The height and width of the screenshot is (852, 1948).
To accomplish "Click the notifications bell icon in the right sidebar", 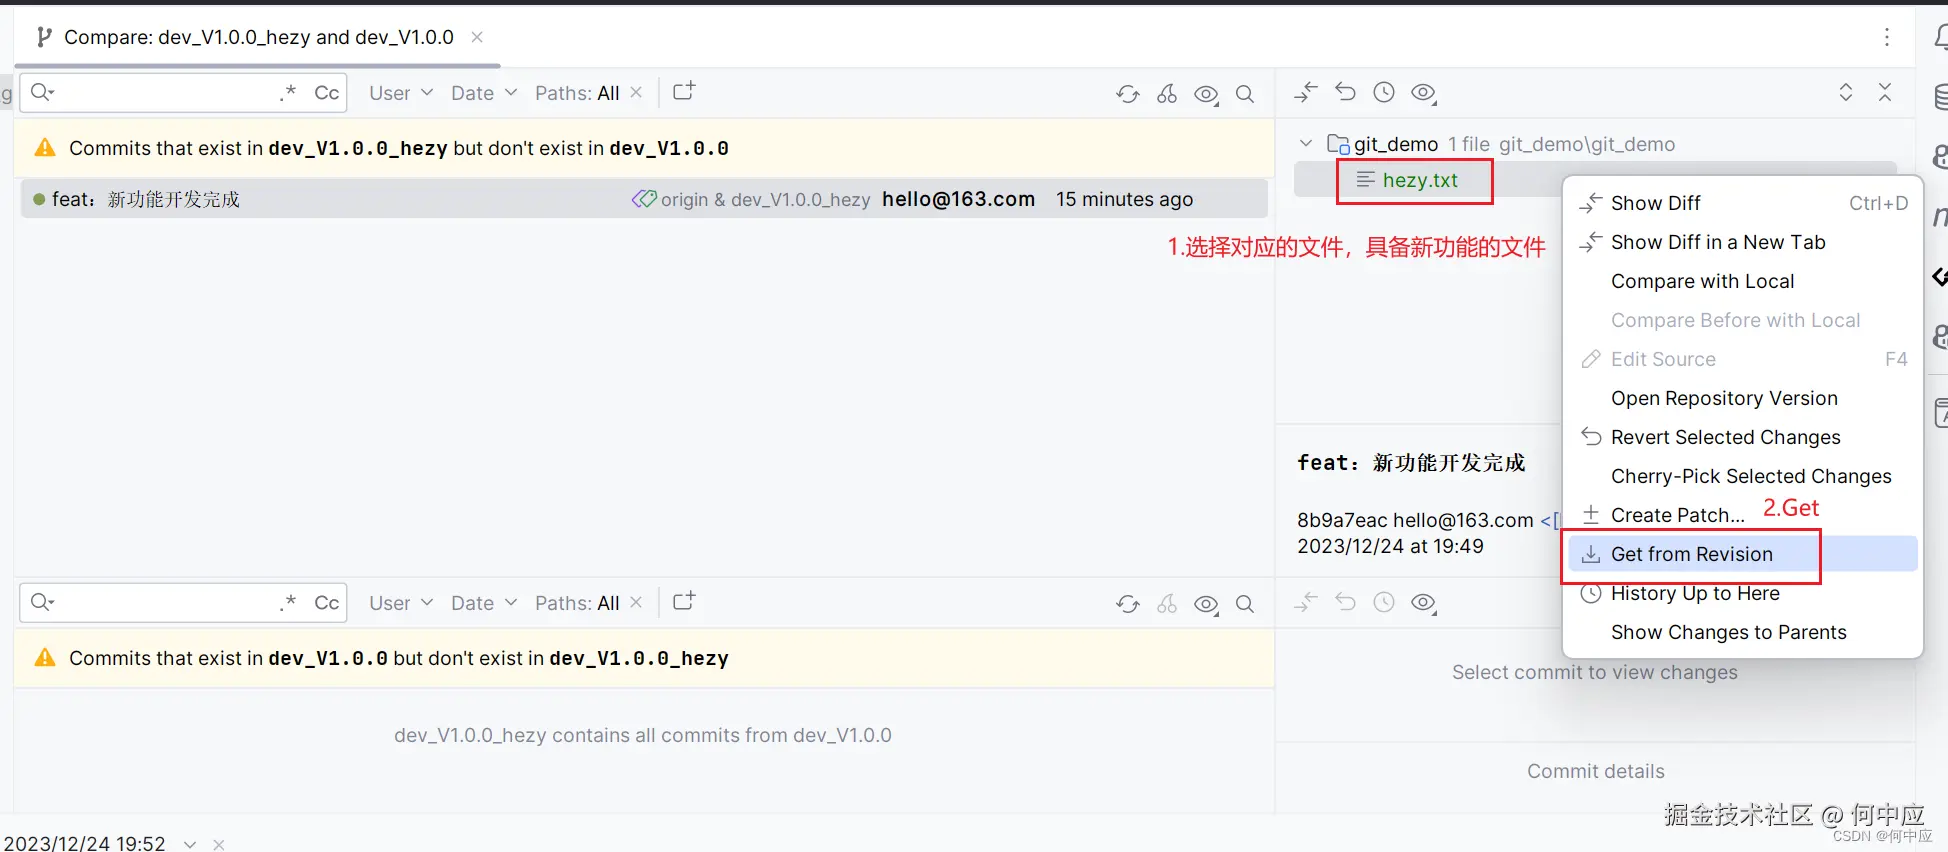I will pos(1939,38).
